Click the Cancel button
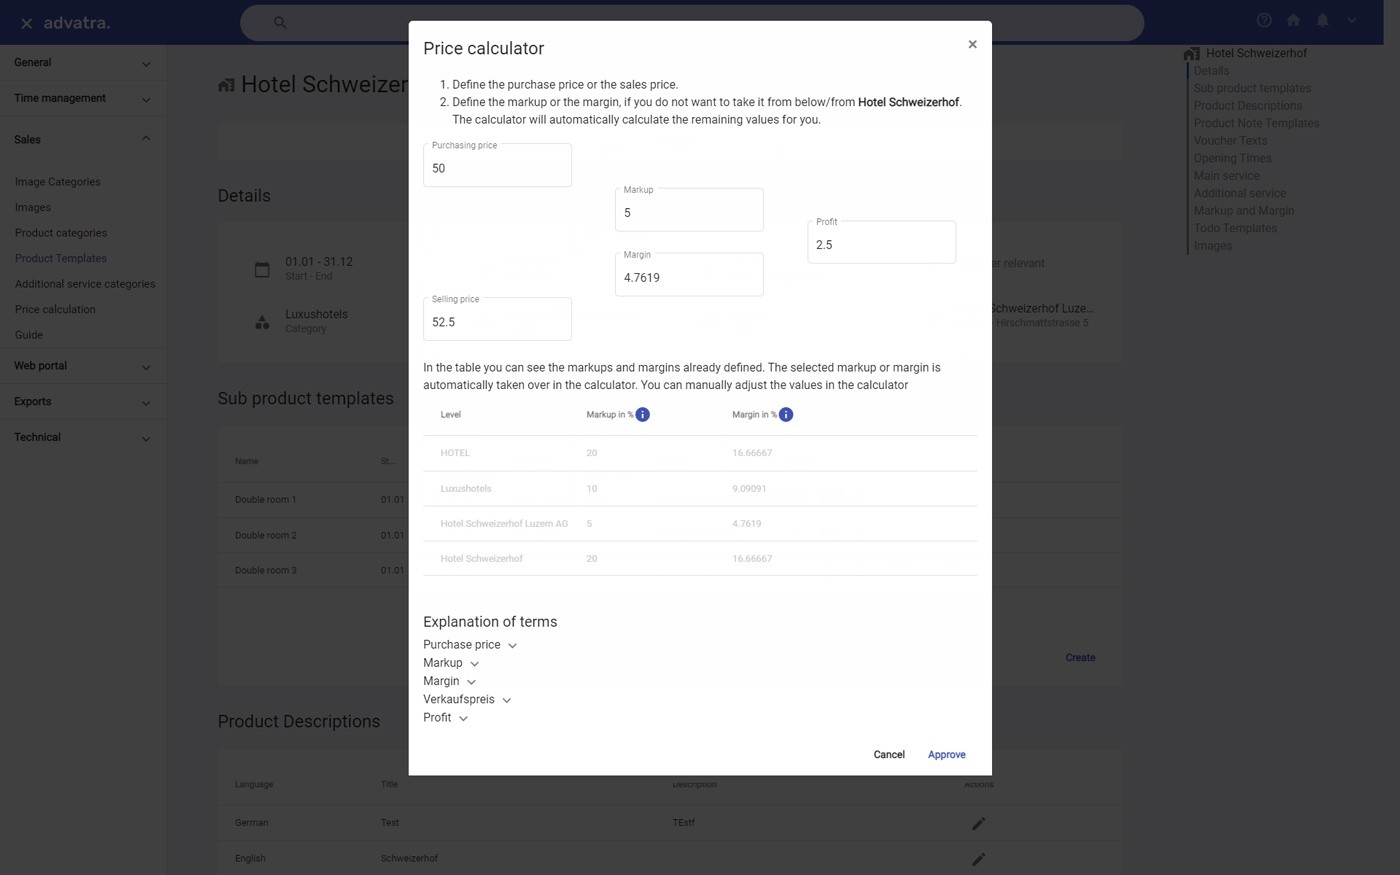 (x=889, y=755)
